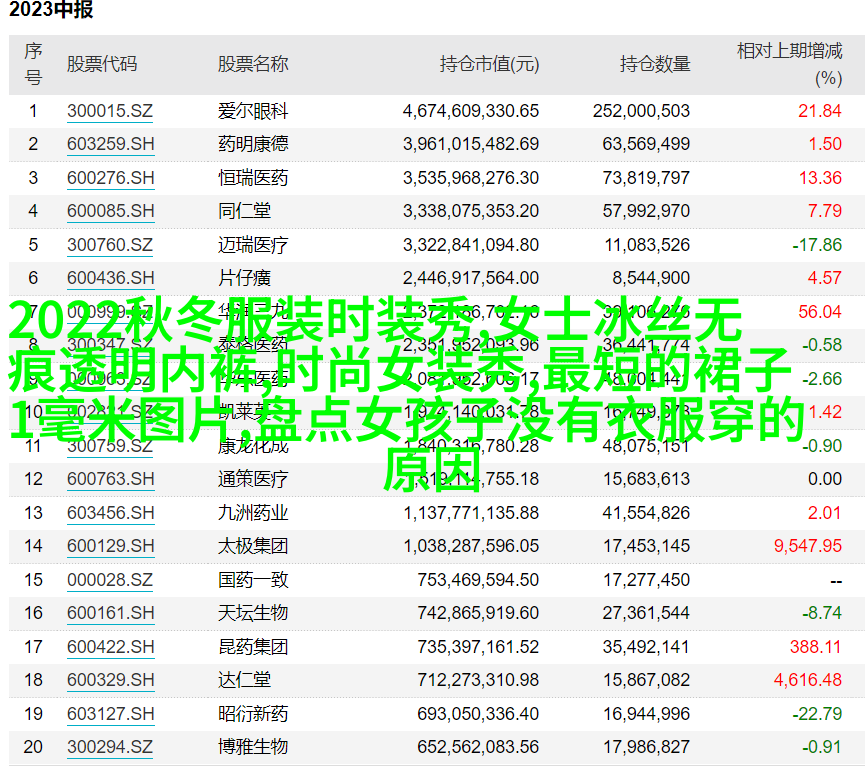Select the 000028.SZ stock code link

[x=110, y=580]
